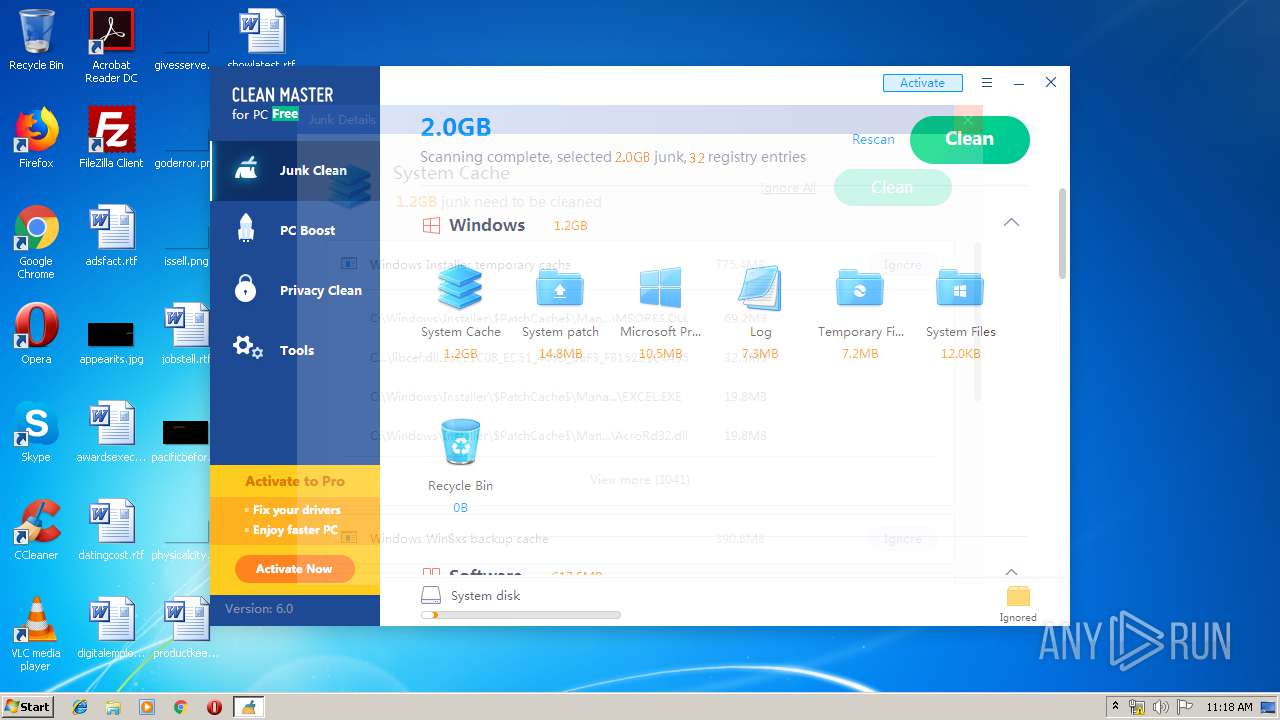Show hidden system tray icons
This screenshot has width=1280, height=720.
coord(1115,707)
